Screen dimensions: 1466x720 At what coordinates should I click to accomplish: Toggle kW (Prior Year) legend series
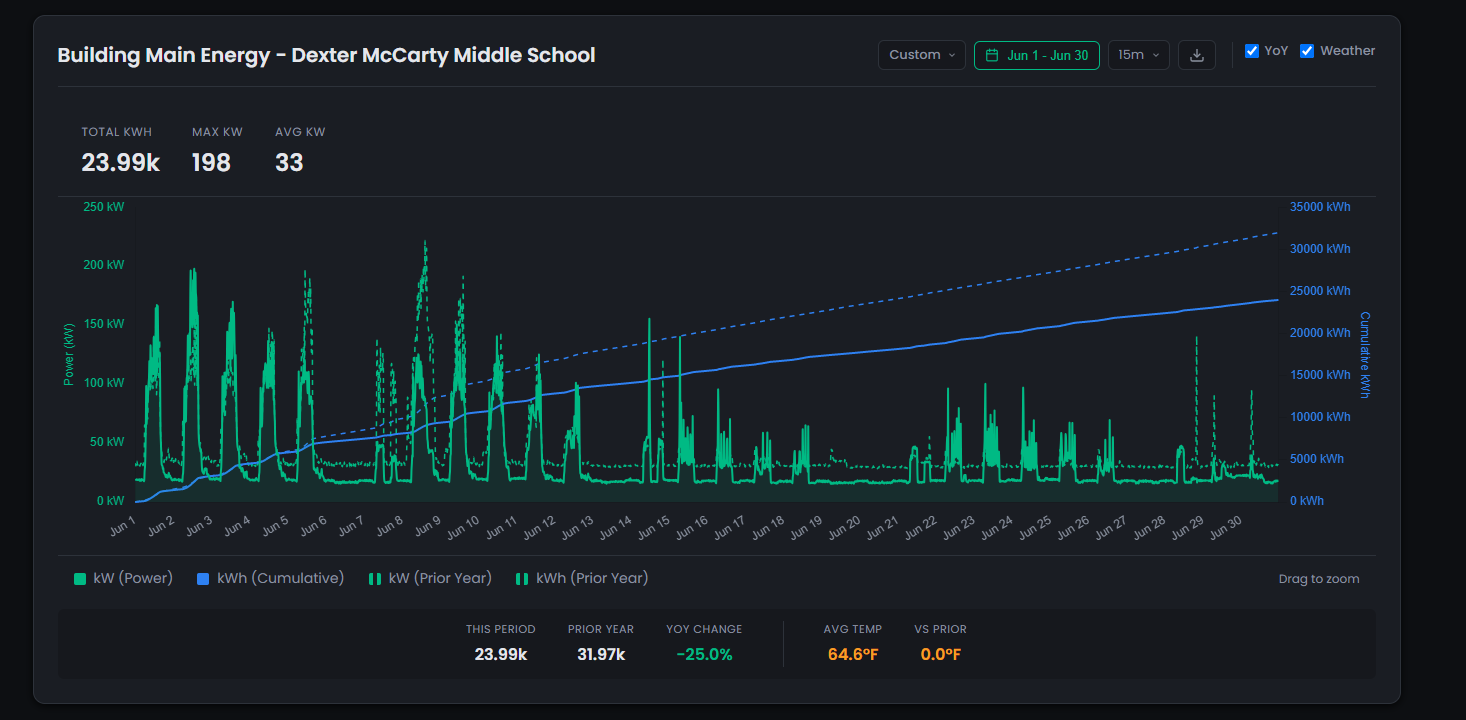[x=430, y=578]
